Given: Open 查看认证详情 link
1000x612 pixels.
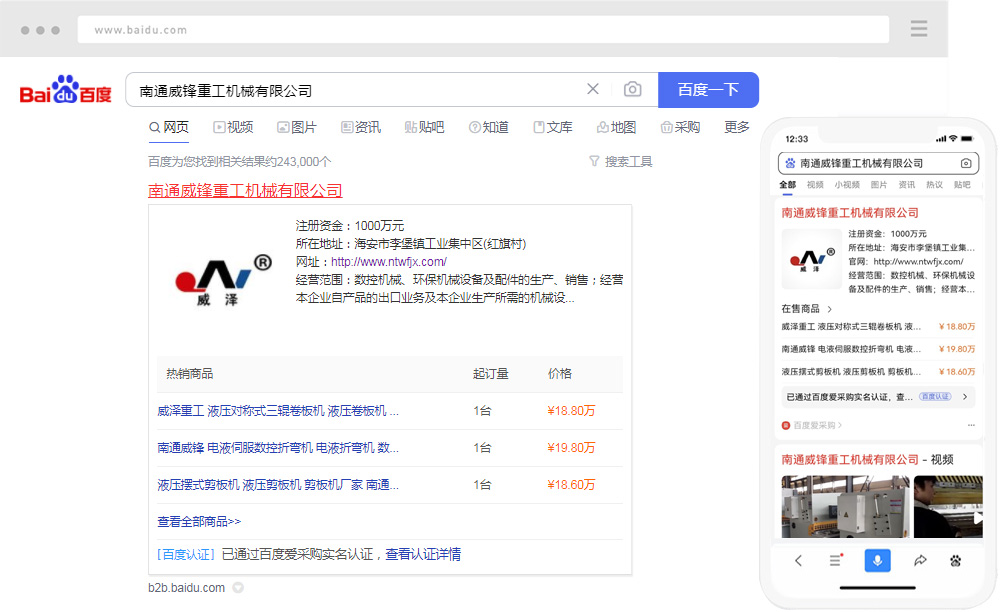Looking at the screenshot, I should coord(423,555).
